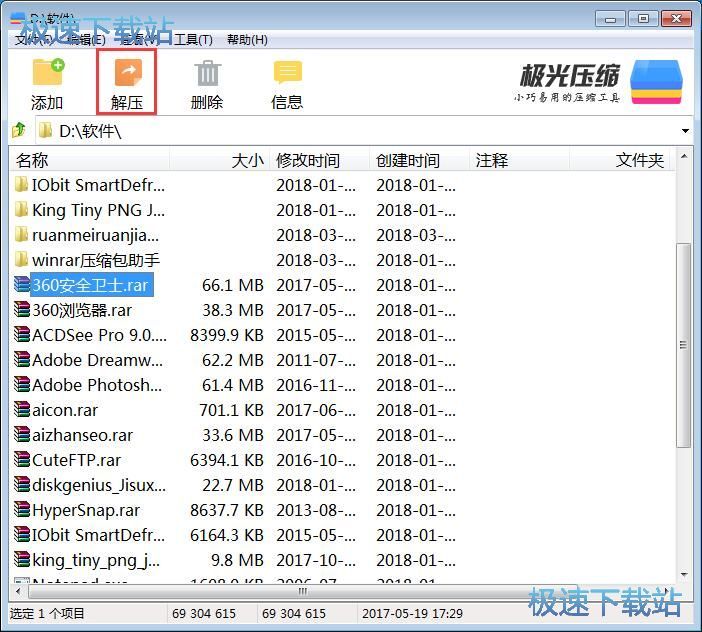Click vertical scrollbar down arrow

point(684,575)
